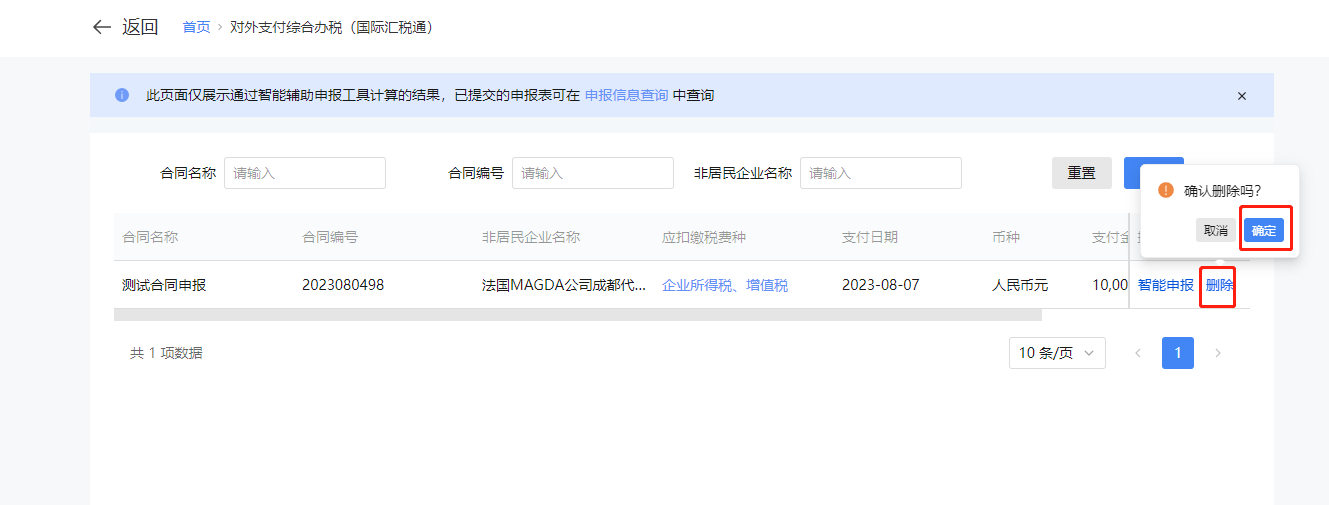Open the 申报信息查询 link
The width and height of the screenshot is (1329, 505).
(x=626, y=95)
